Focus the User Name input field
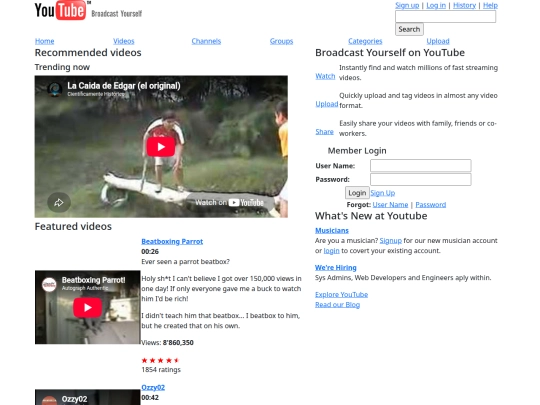The height and width of the screenshot is (405, 540). pos(420,166)
